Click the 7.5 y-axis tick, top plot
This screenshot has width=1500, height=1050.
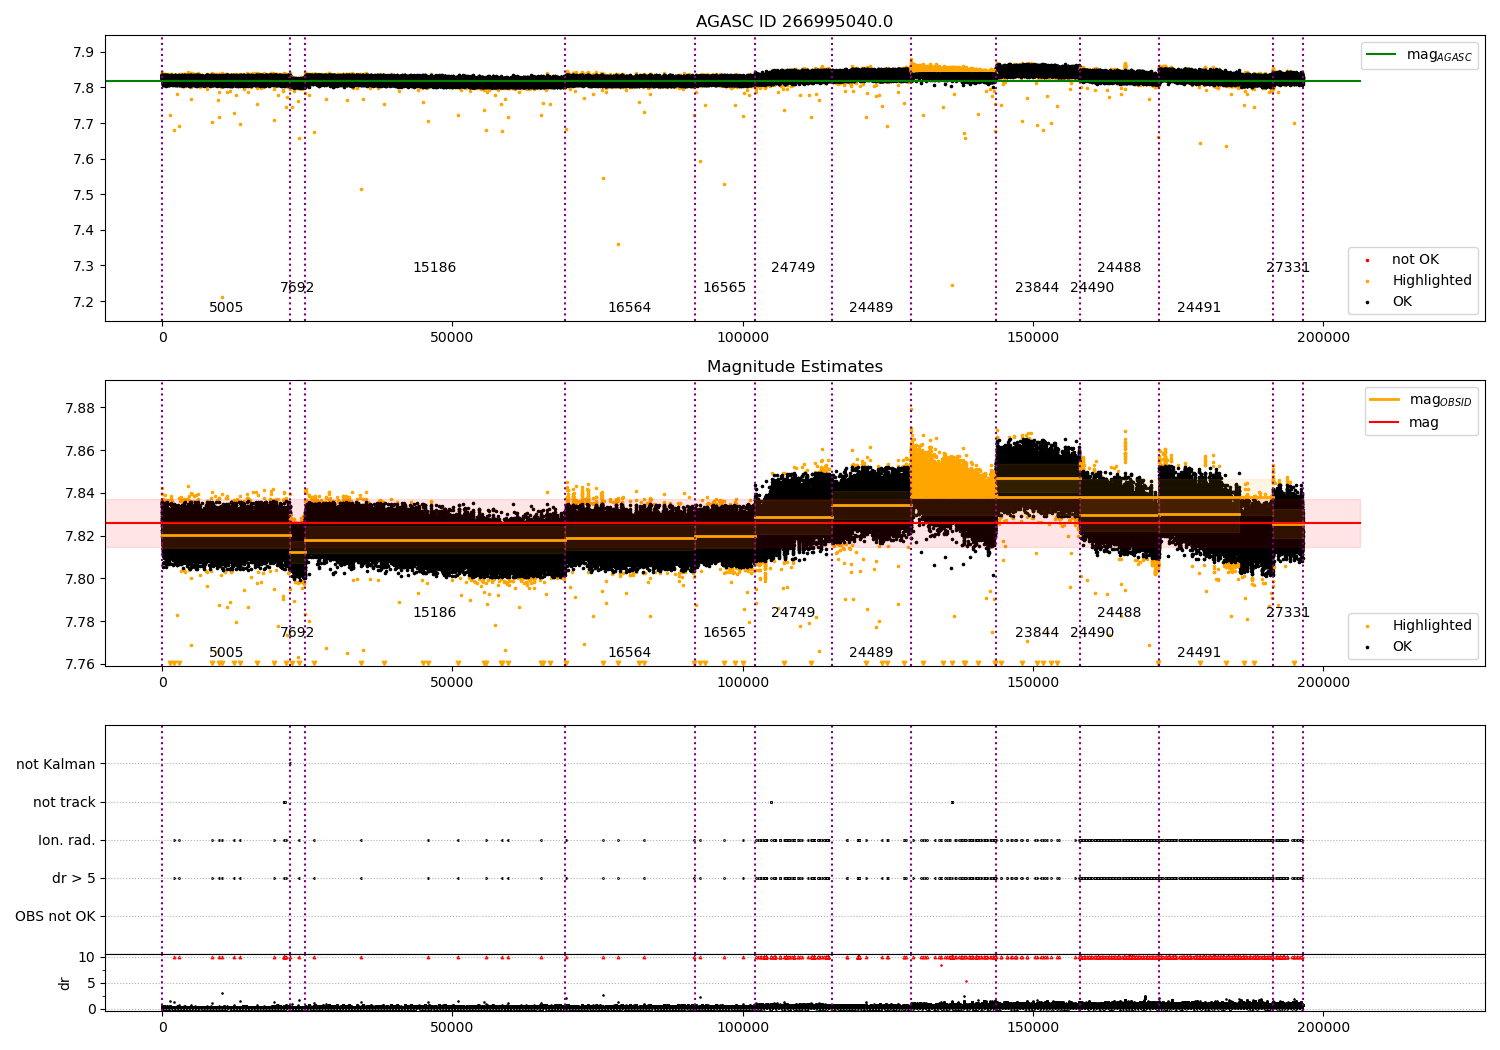point(84,195)
